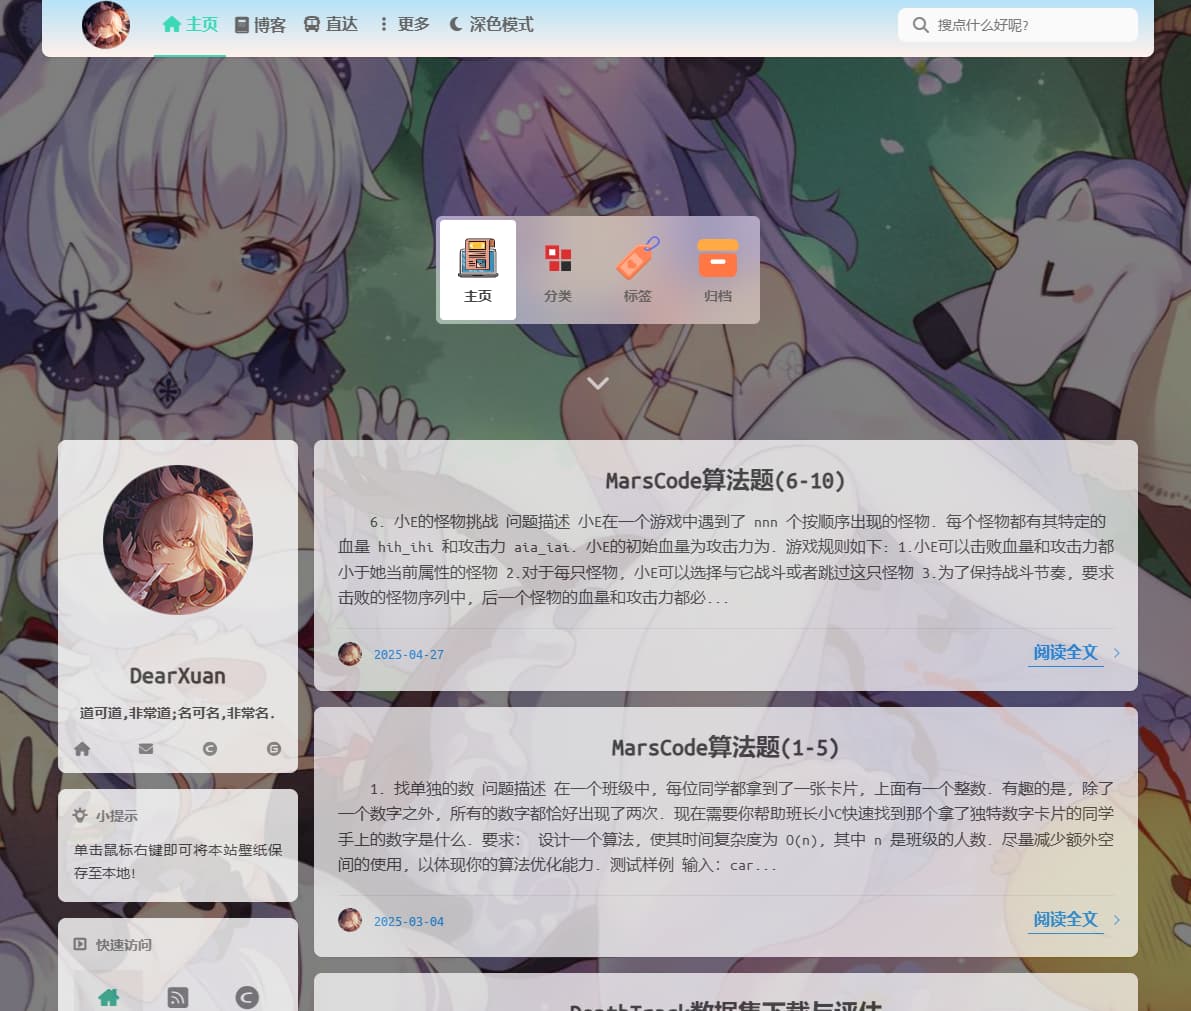The height and width of the screenshot is (1011, 1191).
Task: Toggle 深色模式 (dark mode)
Action: pos(489,24)
